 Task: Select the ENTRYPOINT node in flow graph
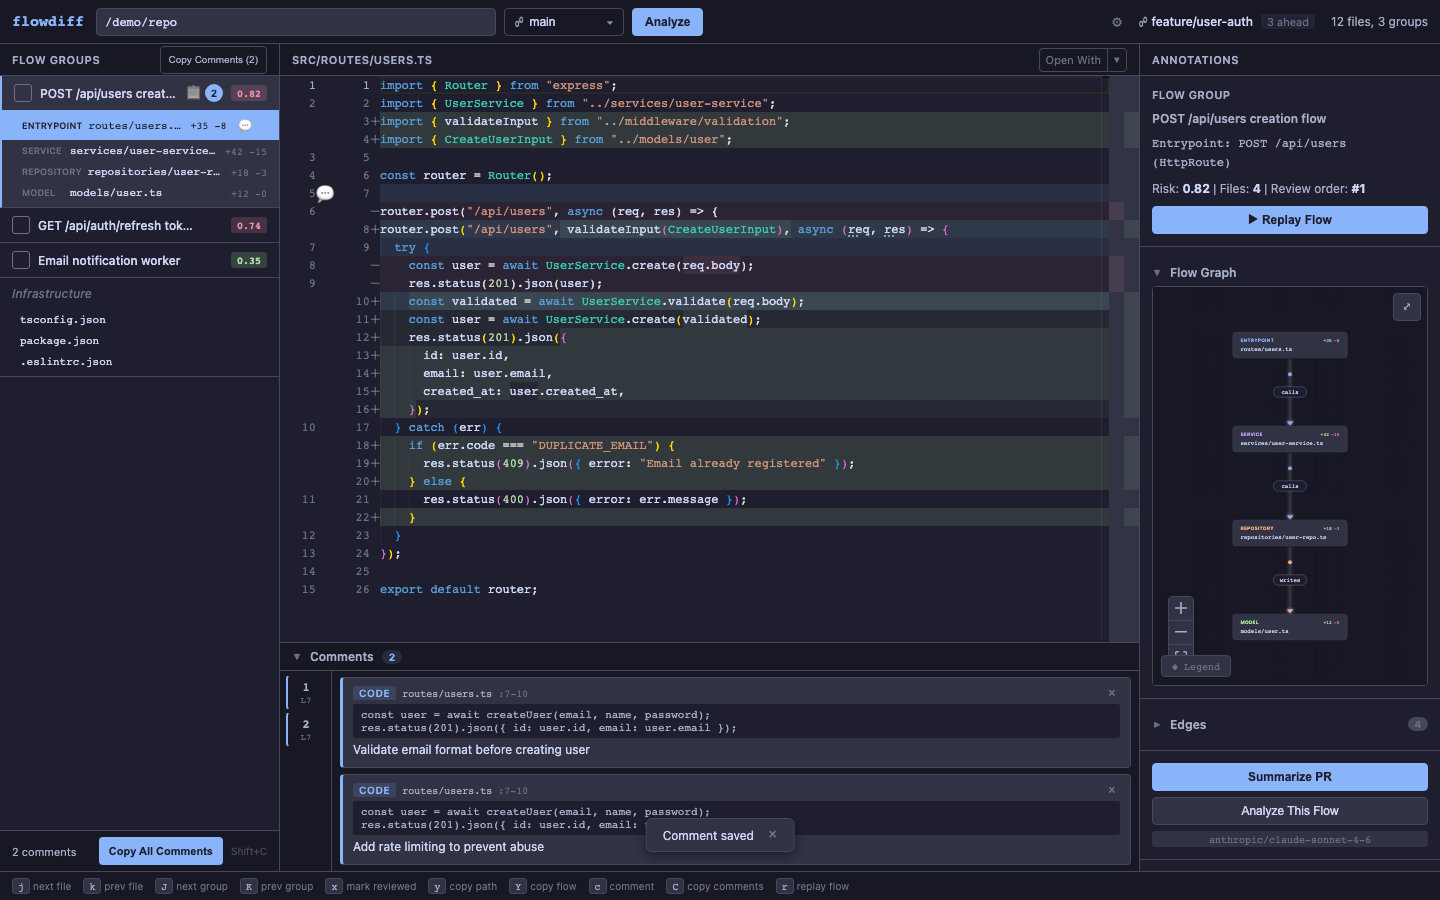pyautogui.click(x=1290, y=345)
